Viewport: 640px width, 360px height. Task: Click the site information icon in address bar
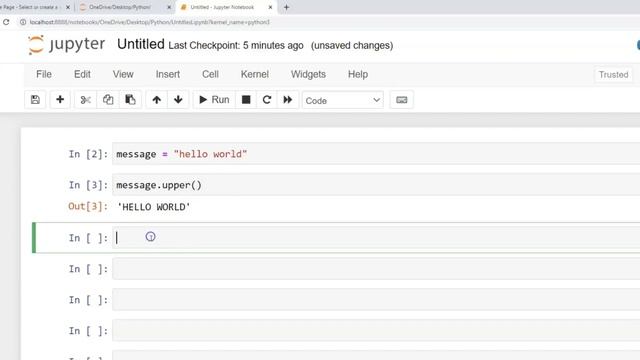23,22
